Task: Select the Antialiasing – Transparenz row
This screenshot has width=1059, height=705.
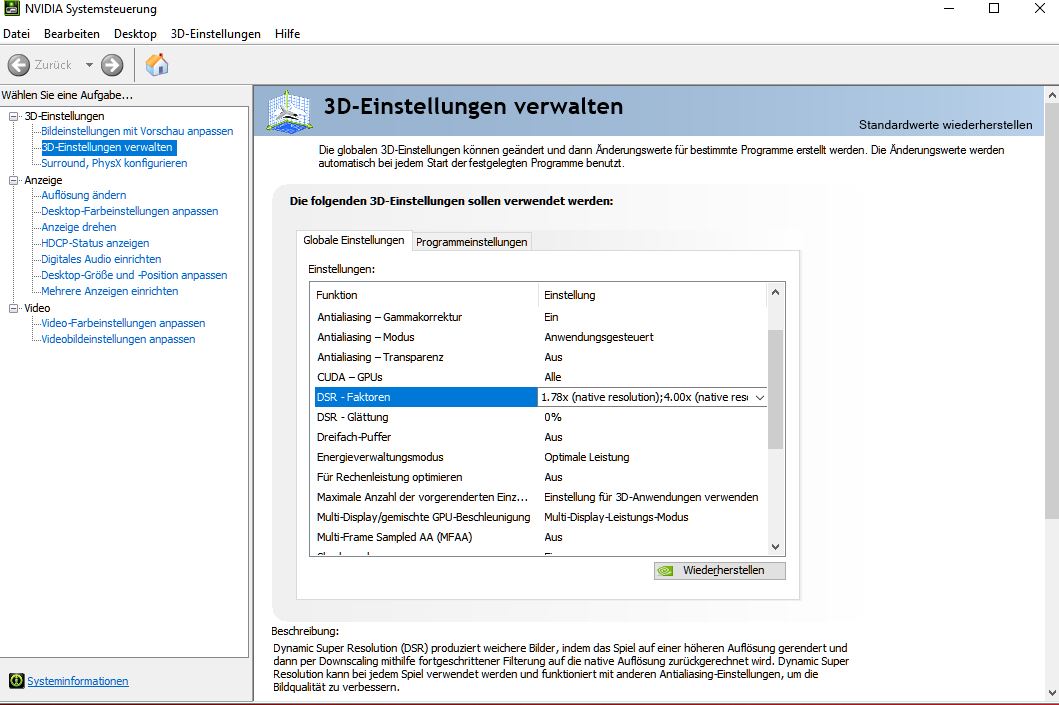Action: point(540,357)
